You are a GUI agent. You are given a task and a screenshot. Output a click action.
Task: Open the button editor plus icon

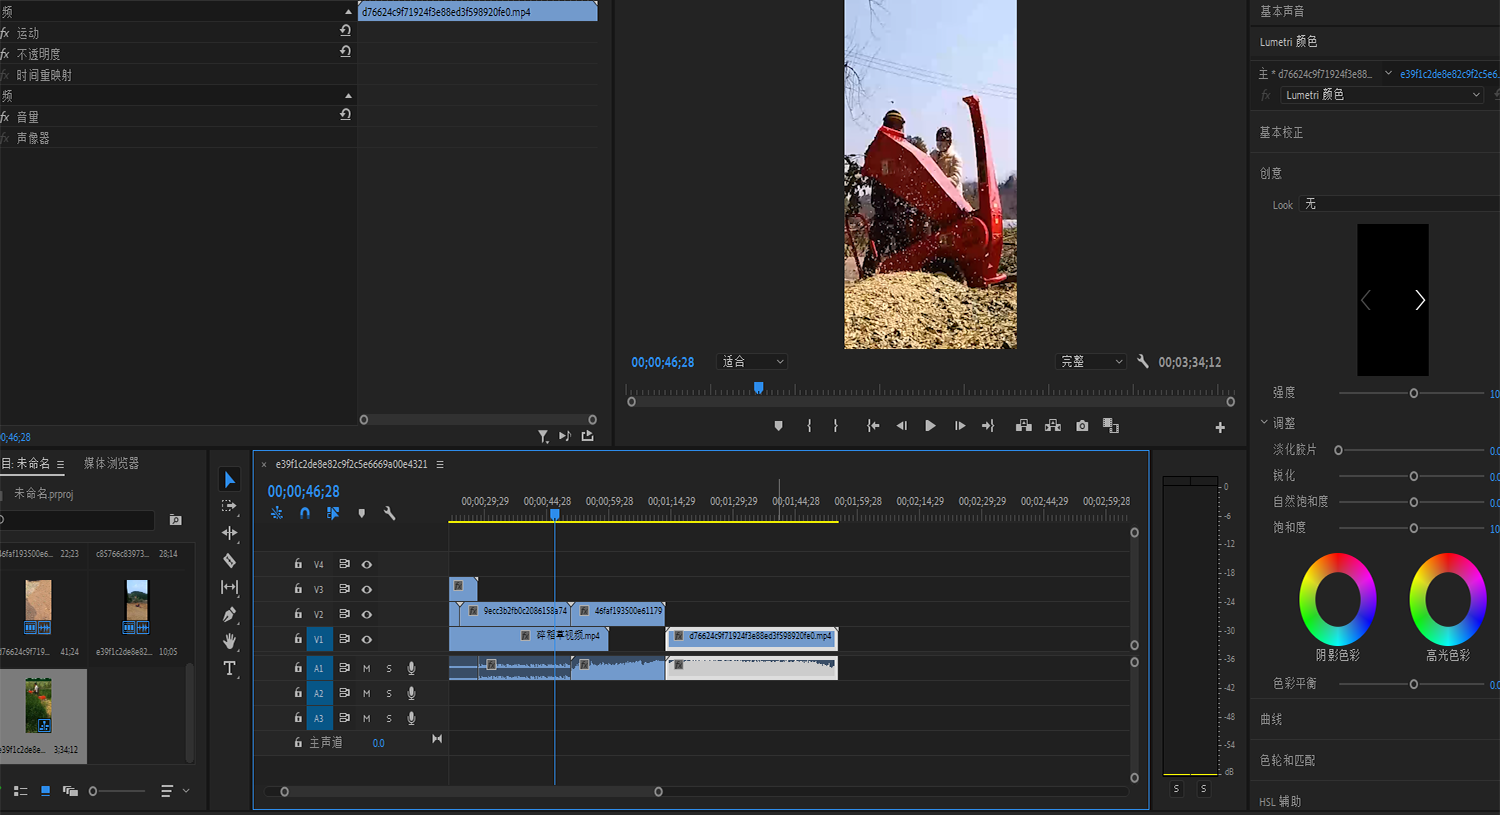point(1220,428)
